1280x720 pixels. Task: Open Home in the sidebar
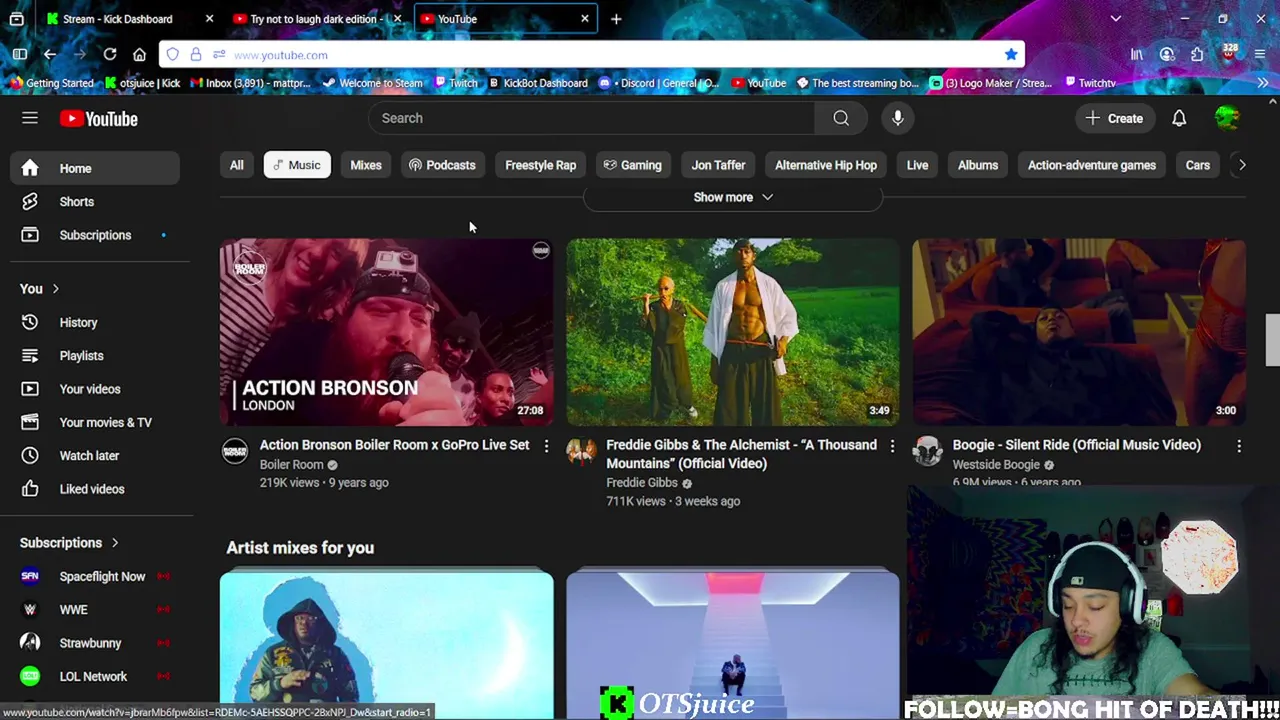coord(95,168)
